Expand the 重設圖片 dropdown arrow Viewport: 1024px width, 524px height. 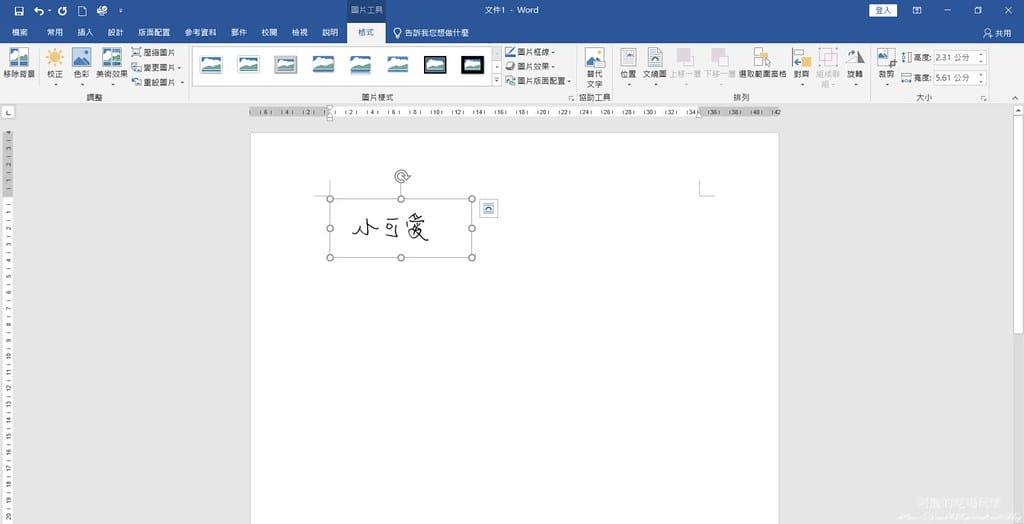click(x=182, y=82)
